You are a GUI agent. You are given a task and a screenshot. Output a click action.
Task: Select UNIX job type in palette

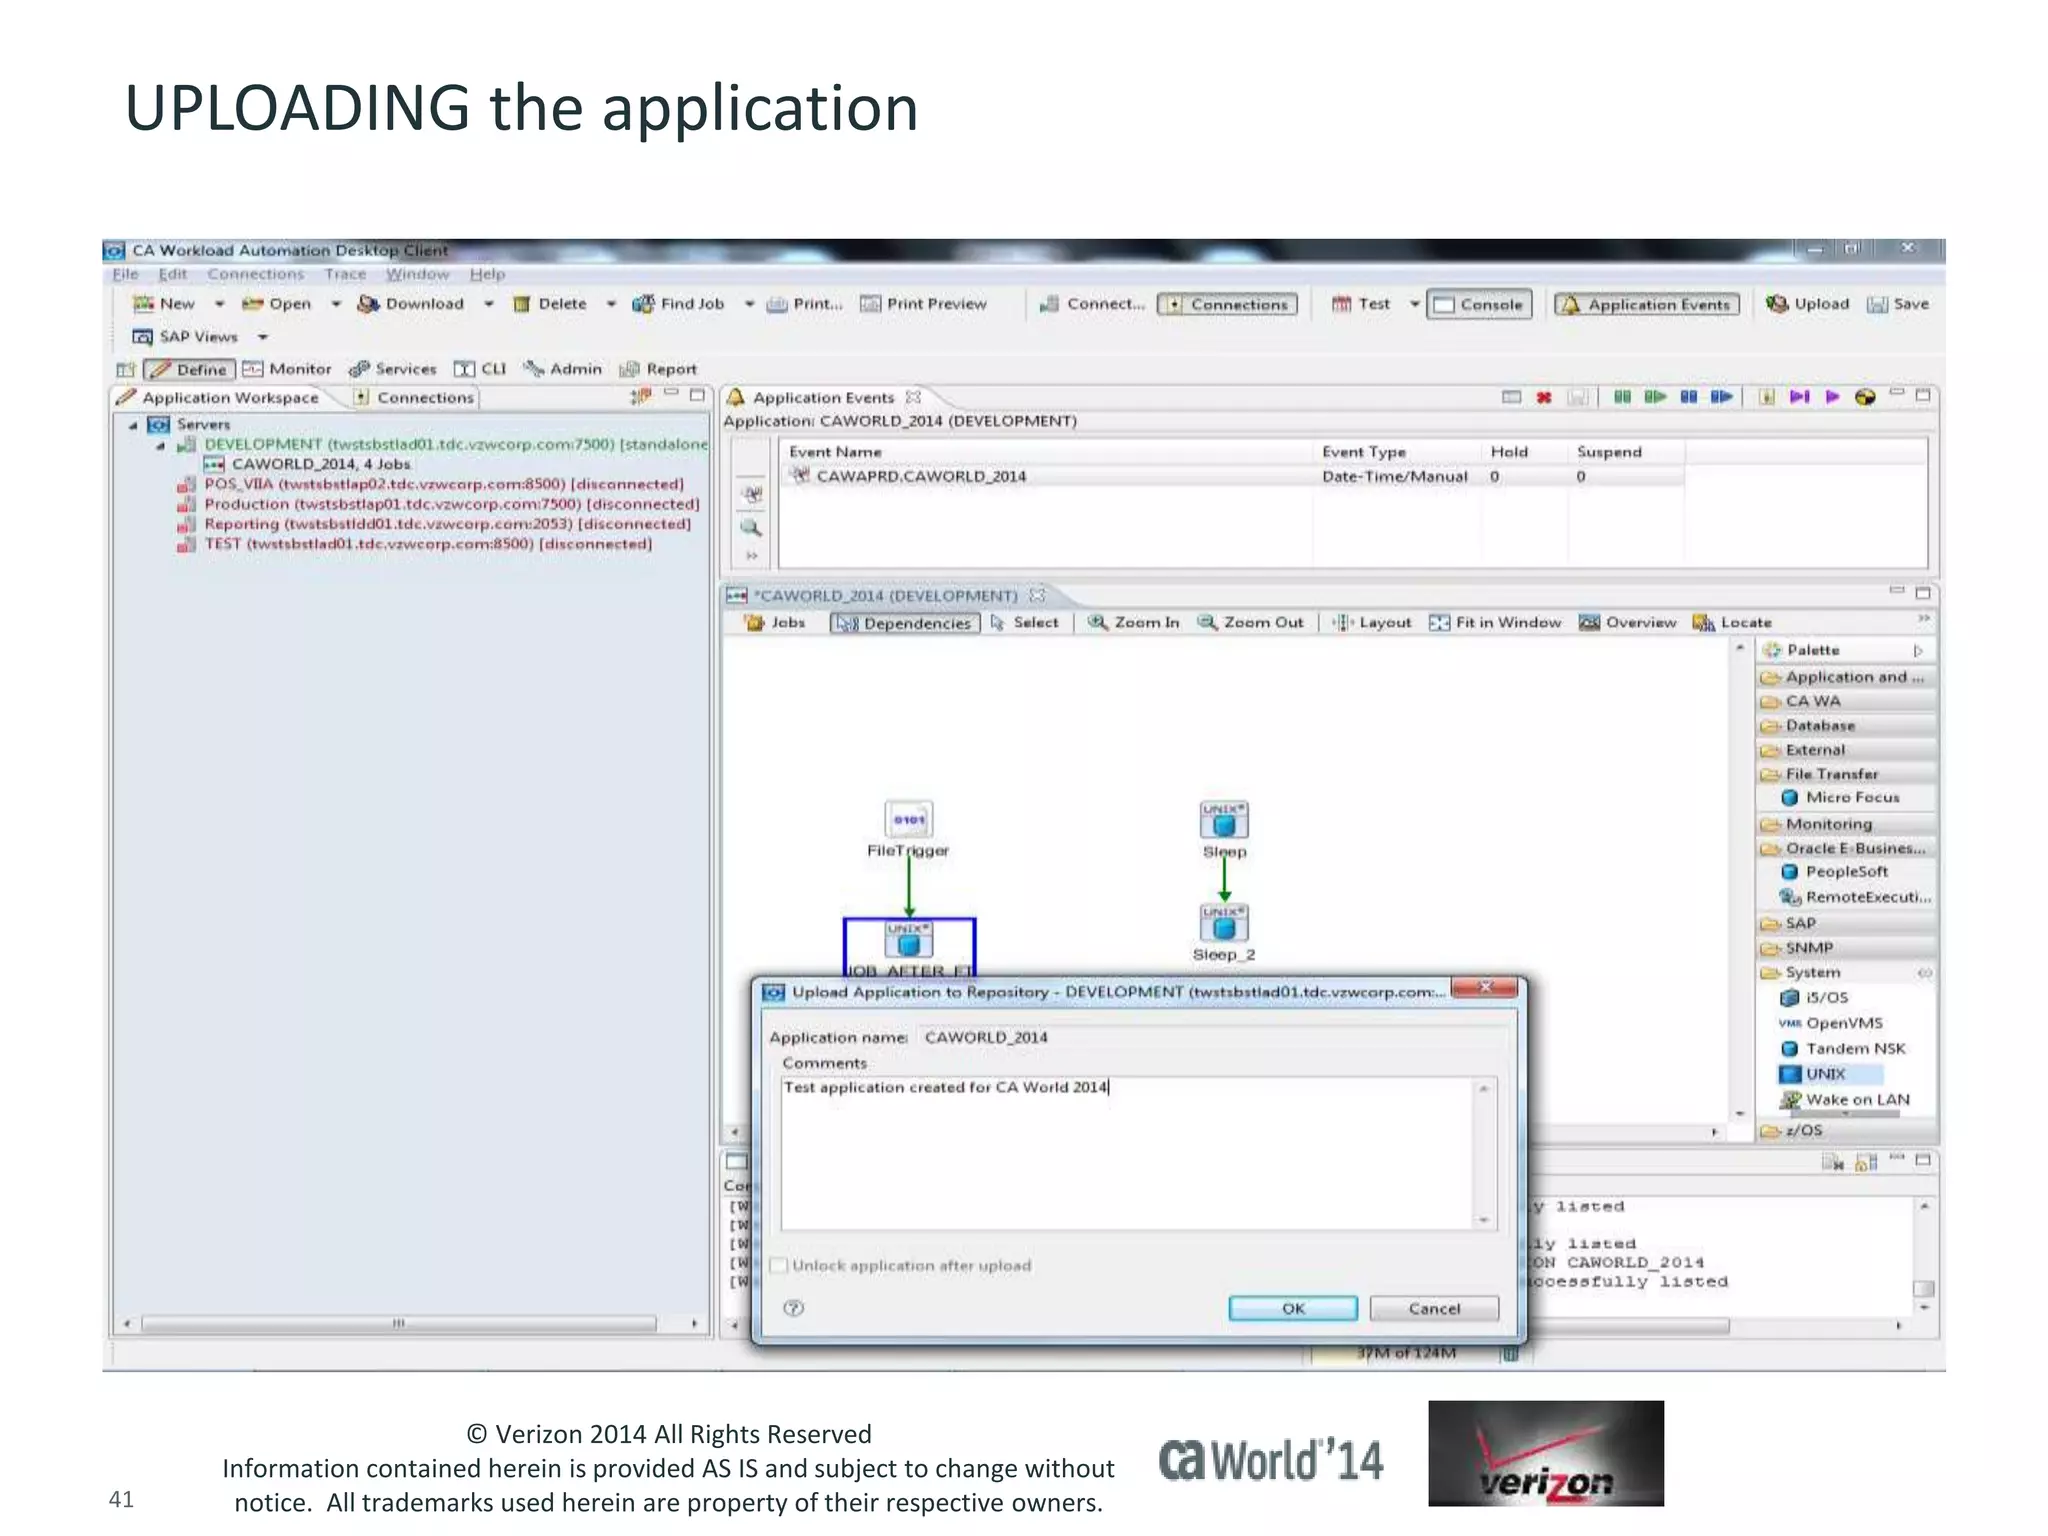pyautogui.click(x=1824, y=1074)
